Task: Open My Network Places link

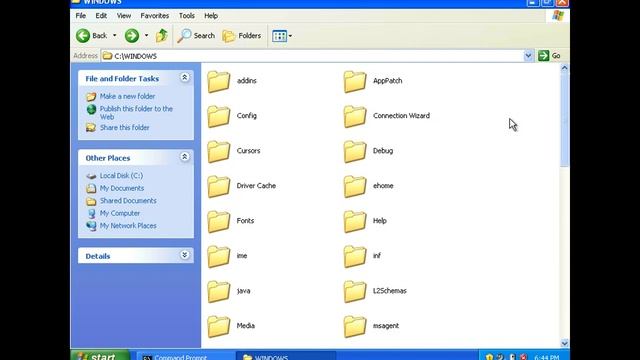Action: (128, 226)
